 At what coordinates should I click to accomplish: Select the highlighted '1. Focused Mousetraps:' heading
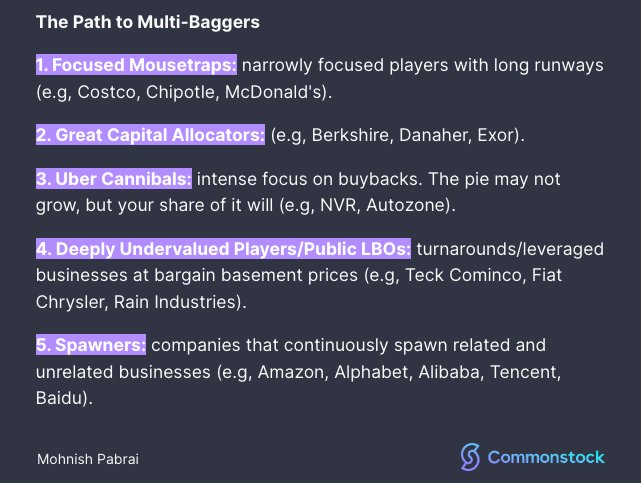pos(137,65)
